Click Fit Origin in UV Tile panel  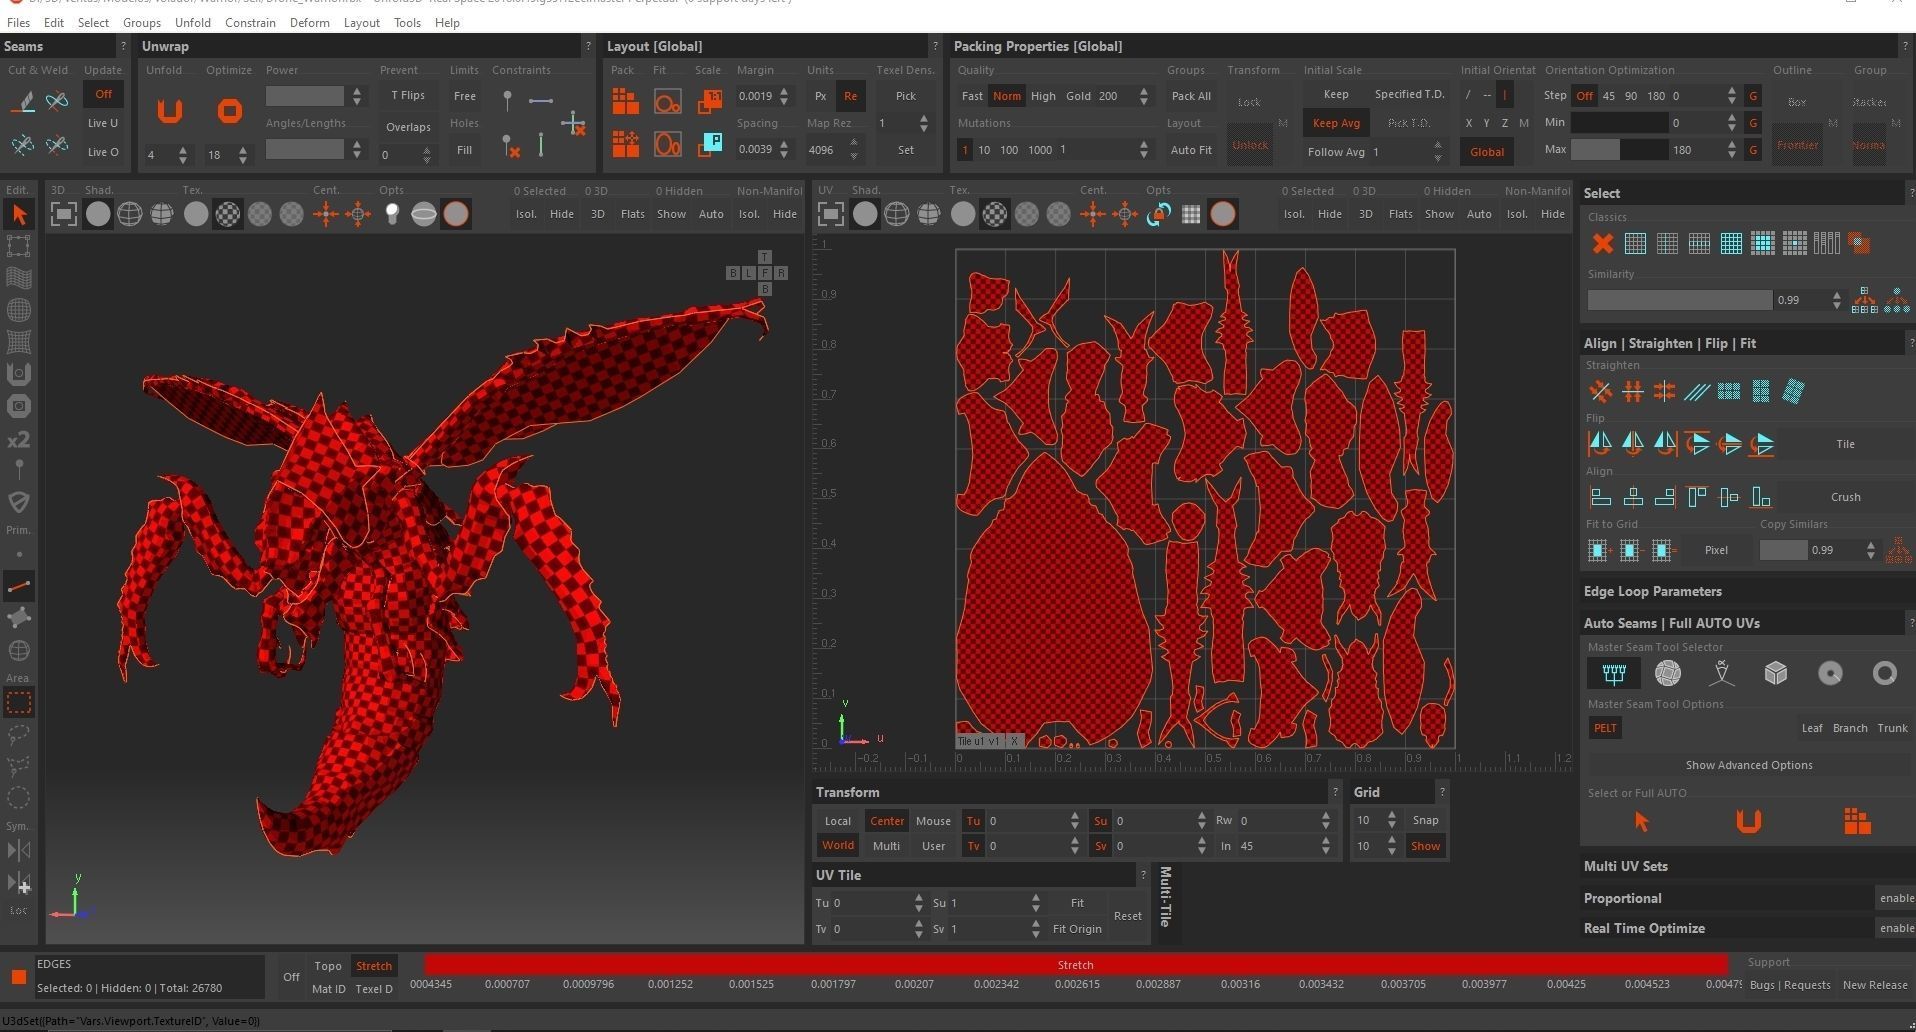[x=1077, y=929]
